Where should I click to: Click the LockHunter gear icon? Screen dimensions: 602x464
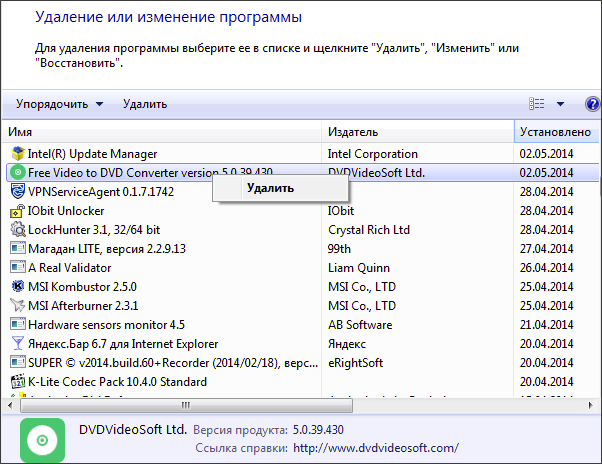18,229
